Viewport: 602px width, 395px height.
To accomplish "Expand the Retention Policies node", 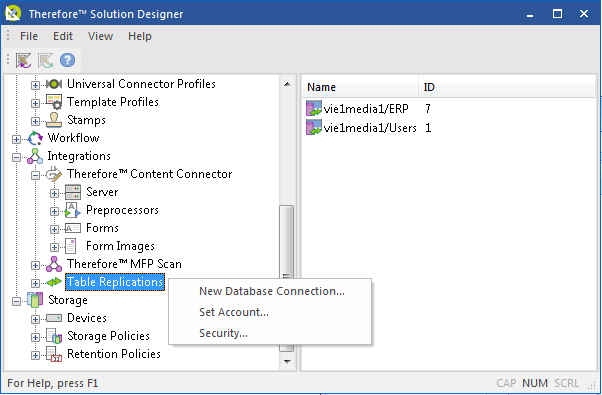I will pyautogui.click(x=35, y=355).
